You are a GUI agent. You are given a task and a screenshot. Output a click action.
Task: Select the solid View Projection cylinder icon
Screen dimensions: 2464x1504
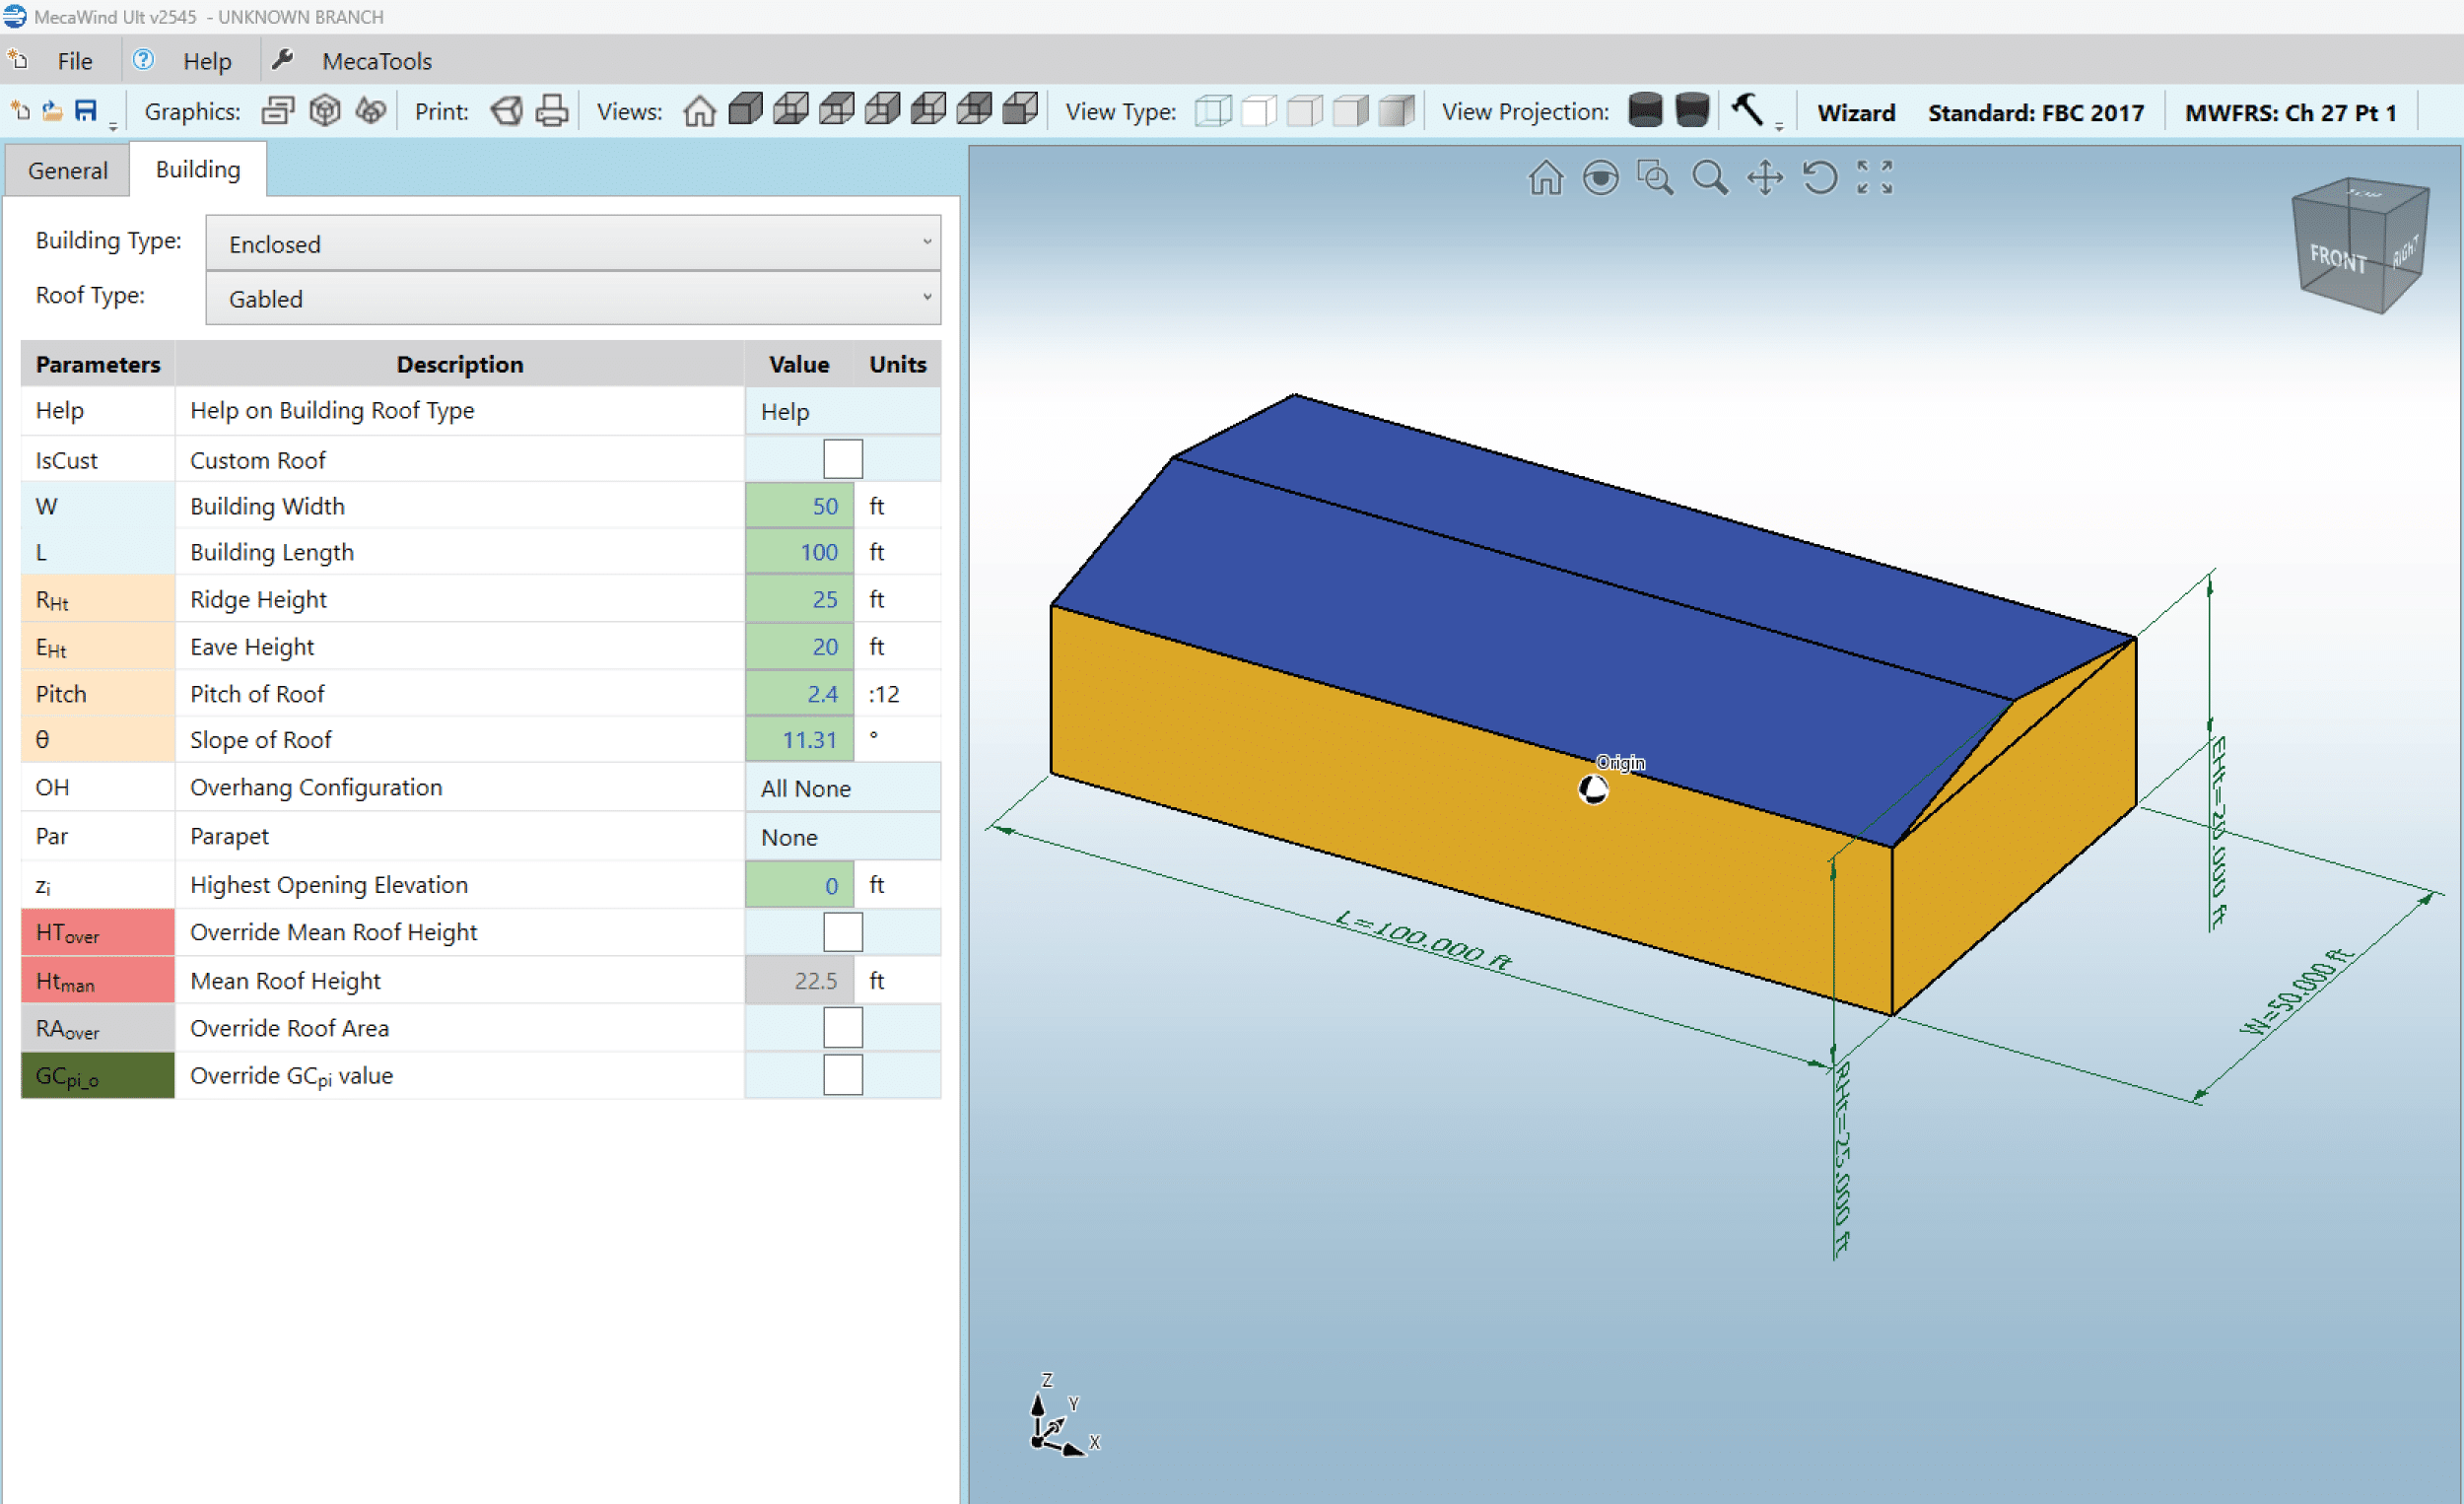tap(1645, 110)
